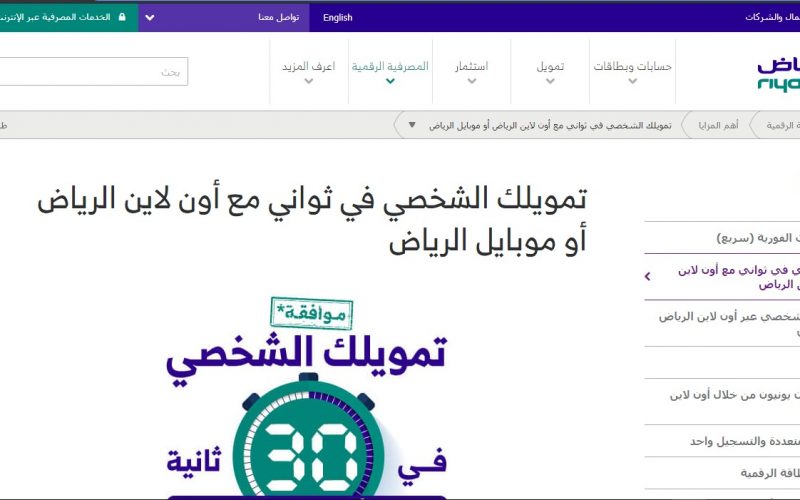This screenshot has width=800, height=500.
Task: Switch site language to English
Action: click(x=337, y=17)
